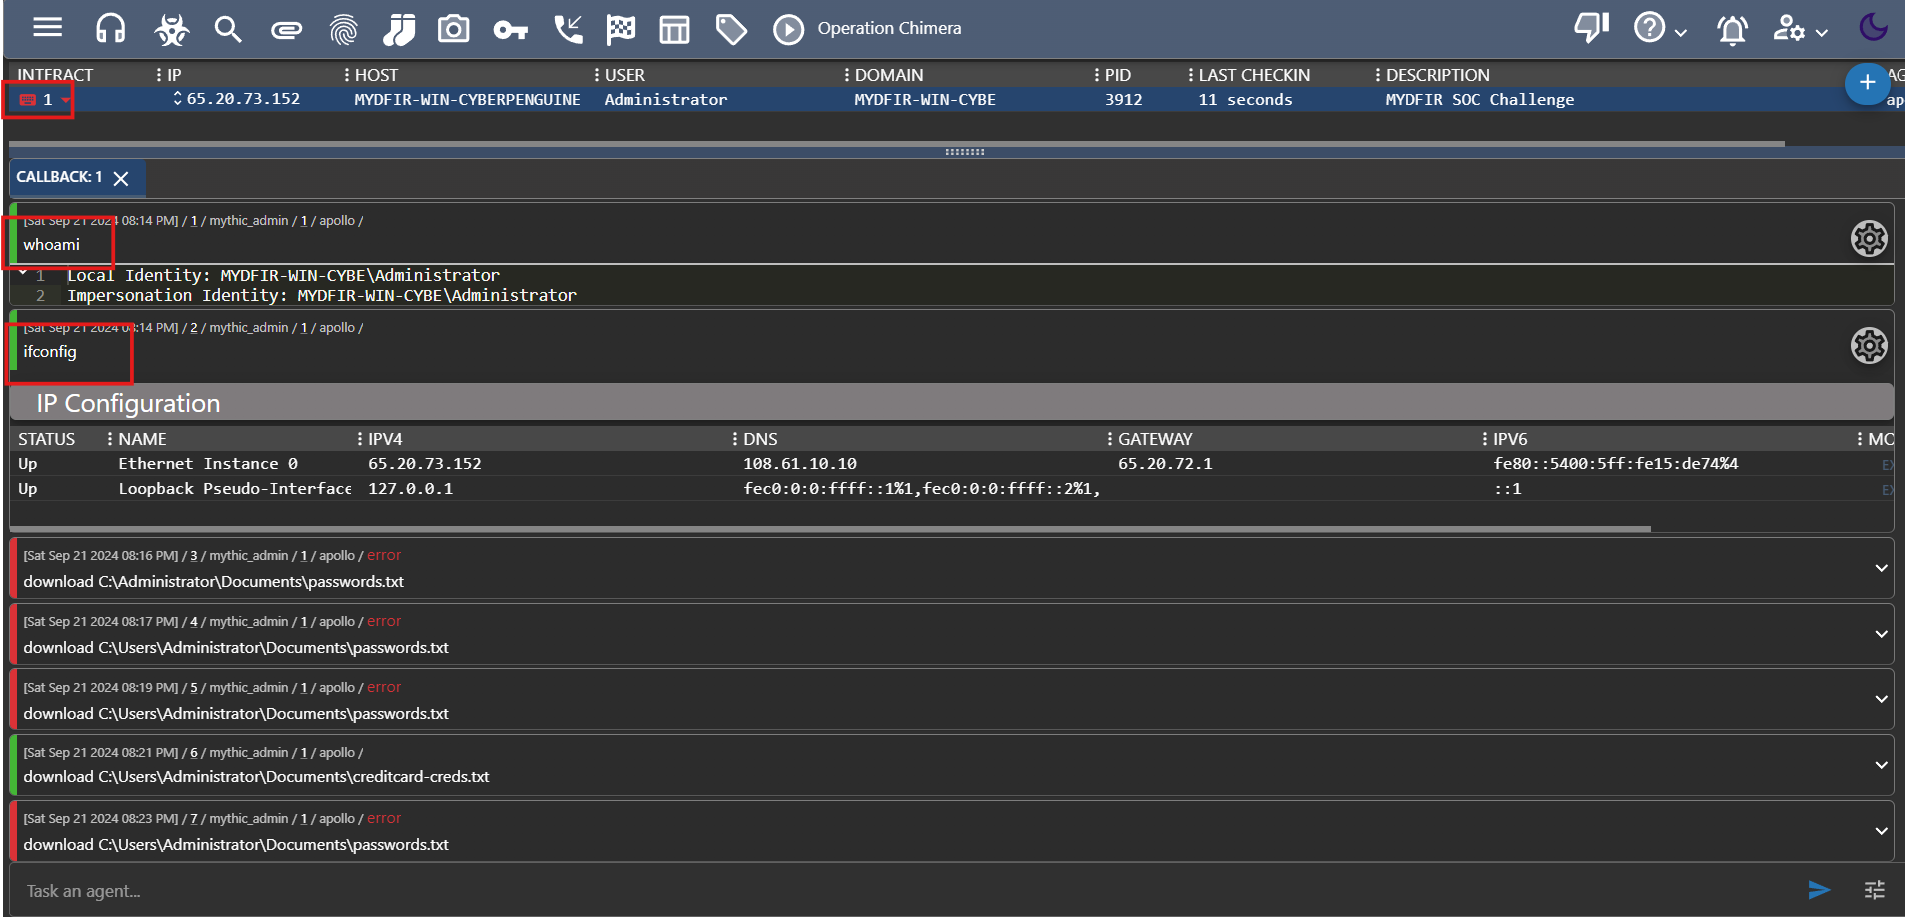Click the DESCRIPTION column header
Image resolution: width=1905 pixels, height=917 pixels.
pos(1437,75)
